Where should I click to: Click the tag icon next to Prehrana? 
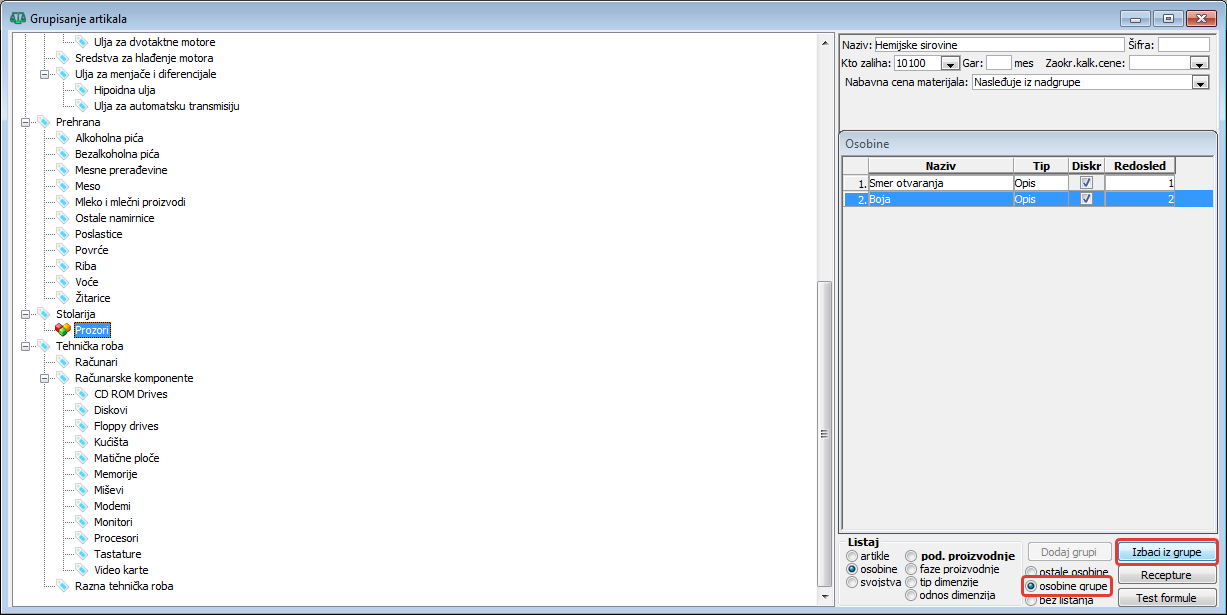click(x=44, y=122)
